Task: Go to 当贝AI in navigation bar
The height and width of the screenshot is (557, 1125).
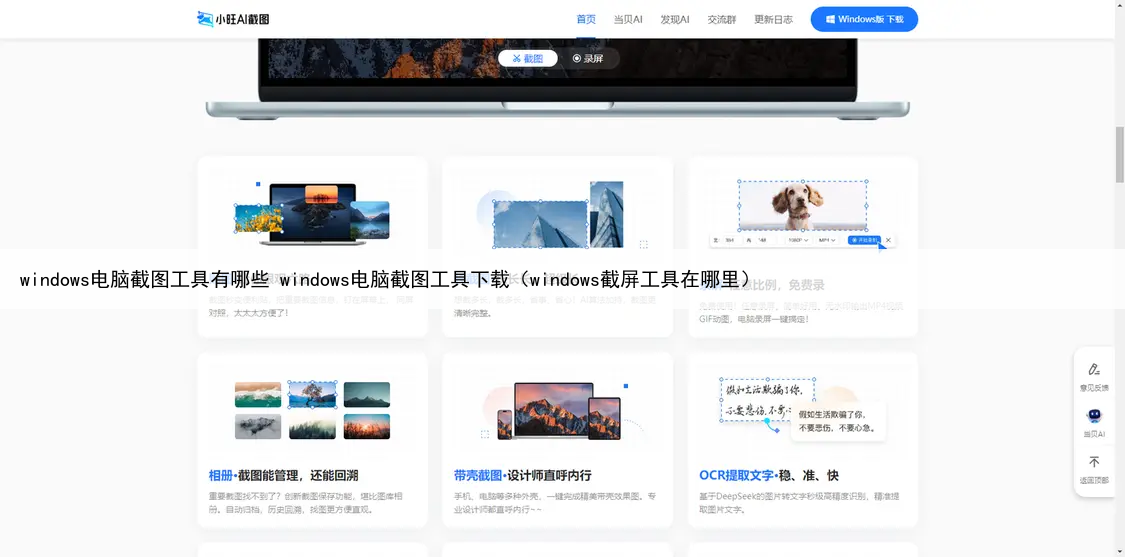Action: pos(628,19)
